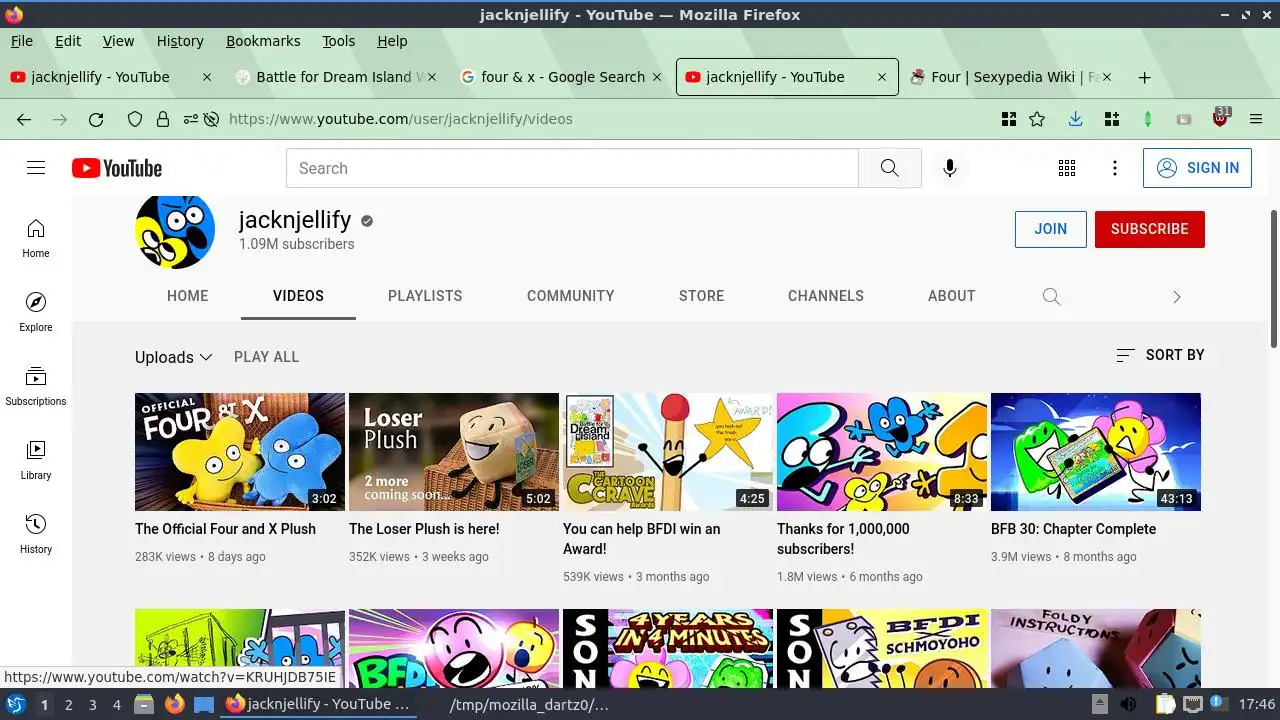Open the YouTube apps grid icon

coord(1067,168)
